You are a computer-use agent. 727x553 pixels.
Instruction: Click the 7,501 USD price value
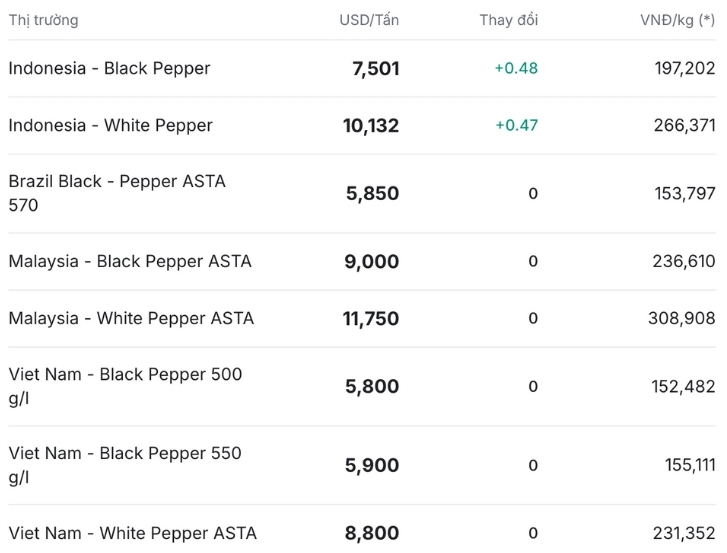click(376, 69)
